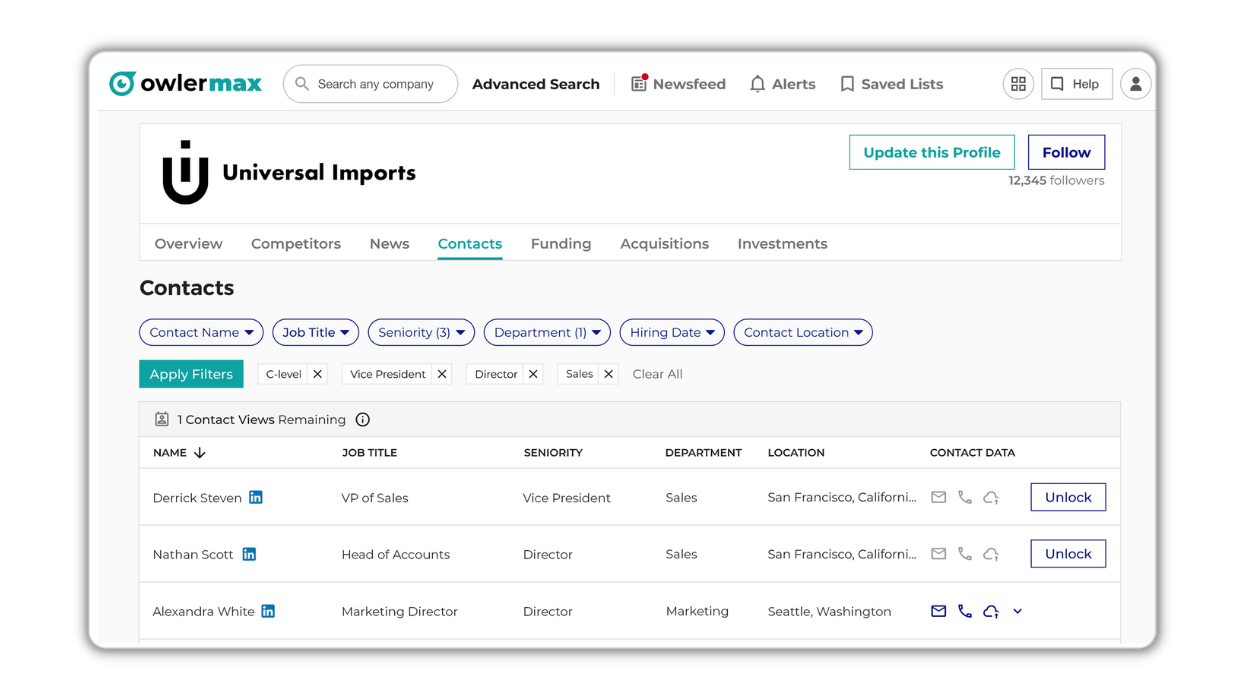Switch to the Competitors tab

click(296, 244)
